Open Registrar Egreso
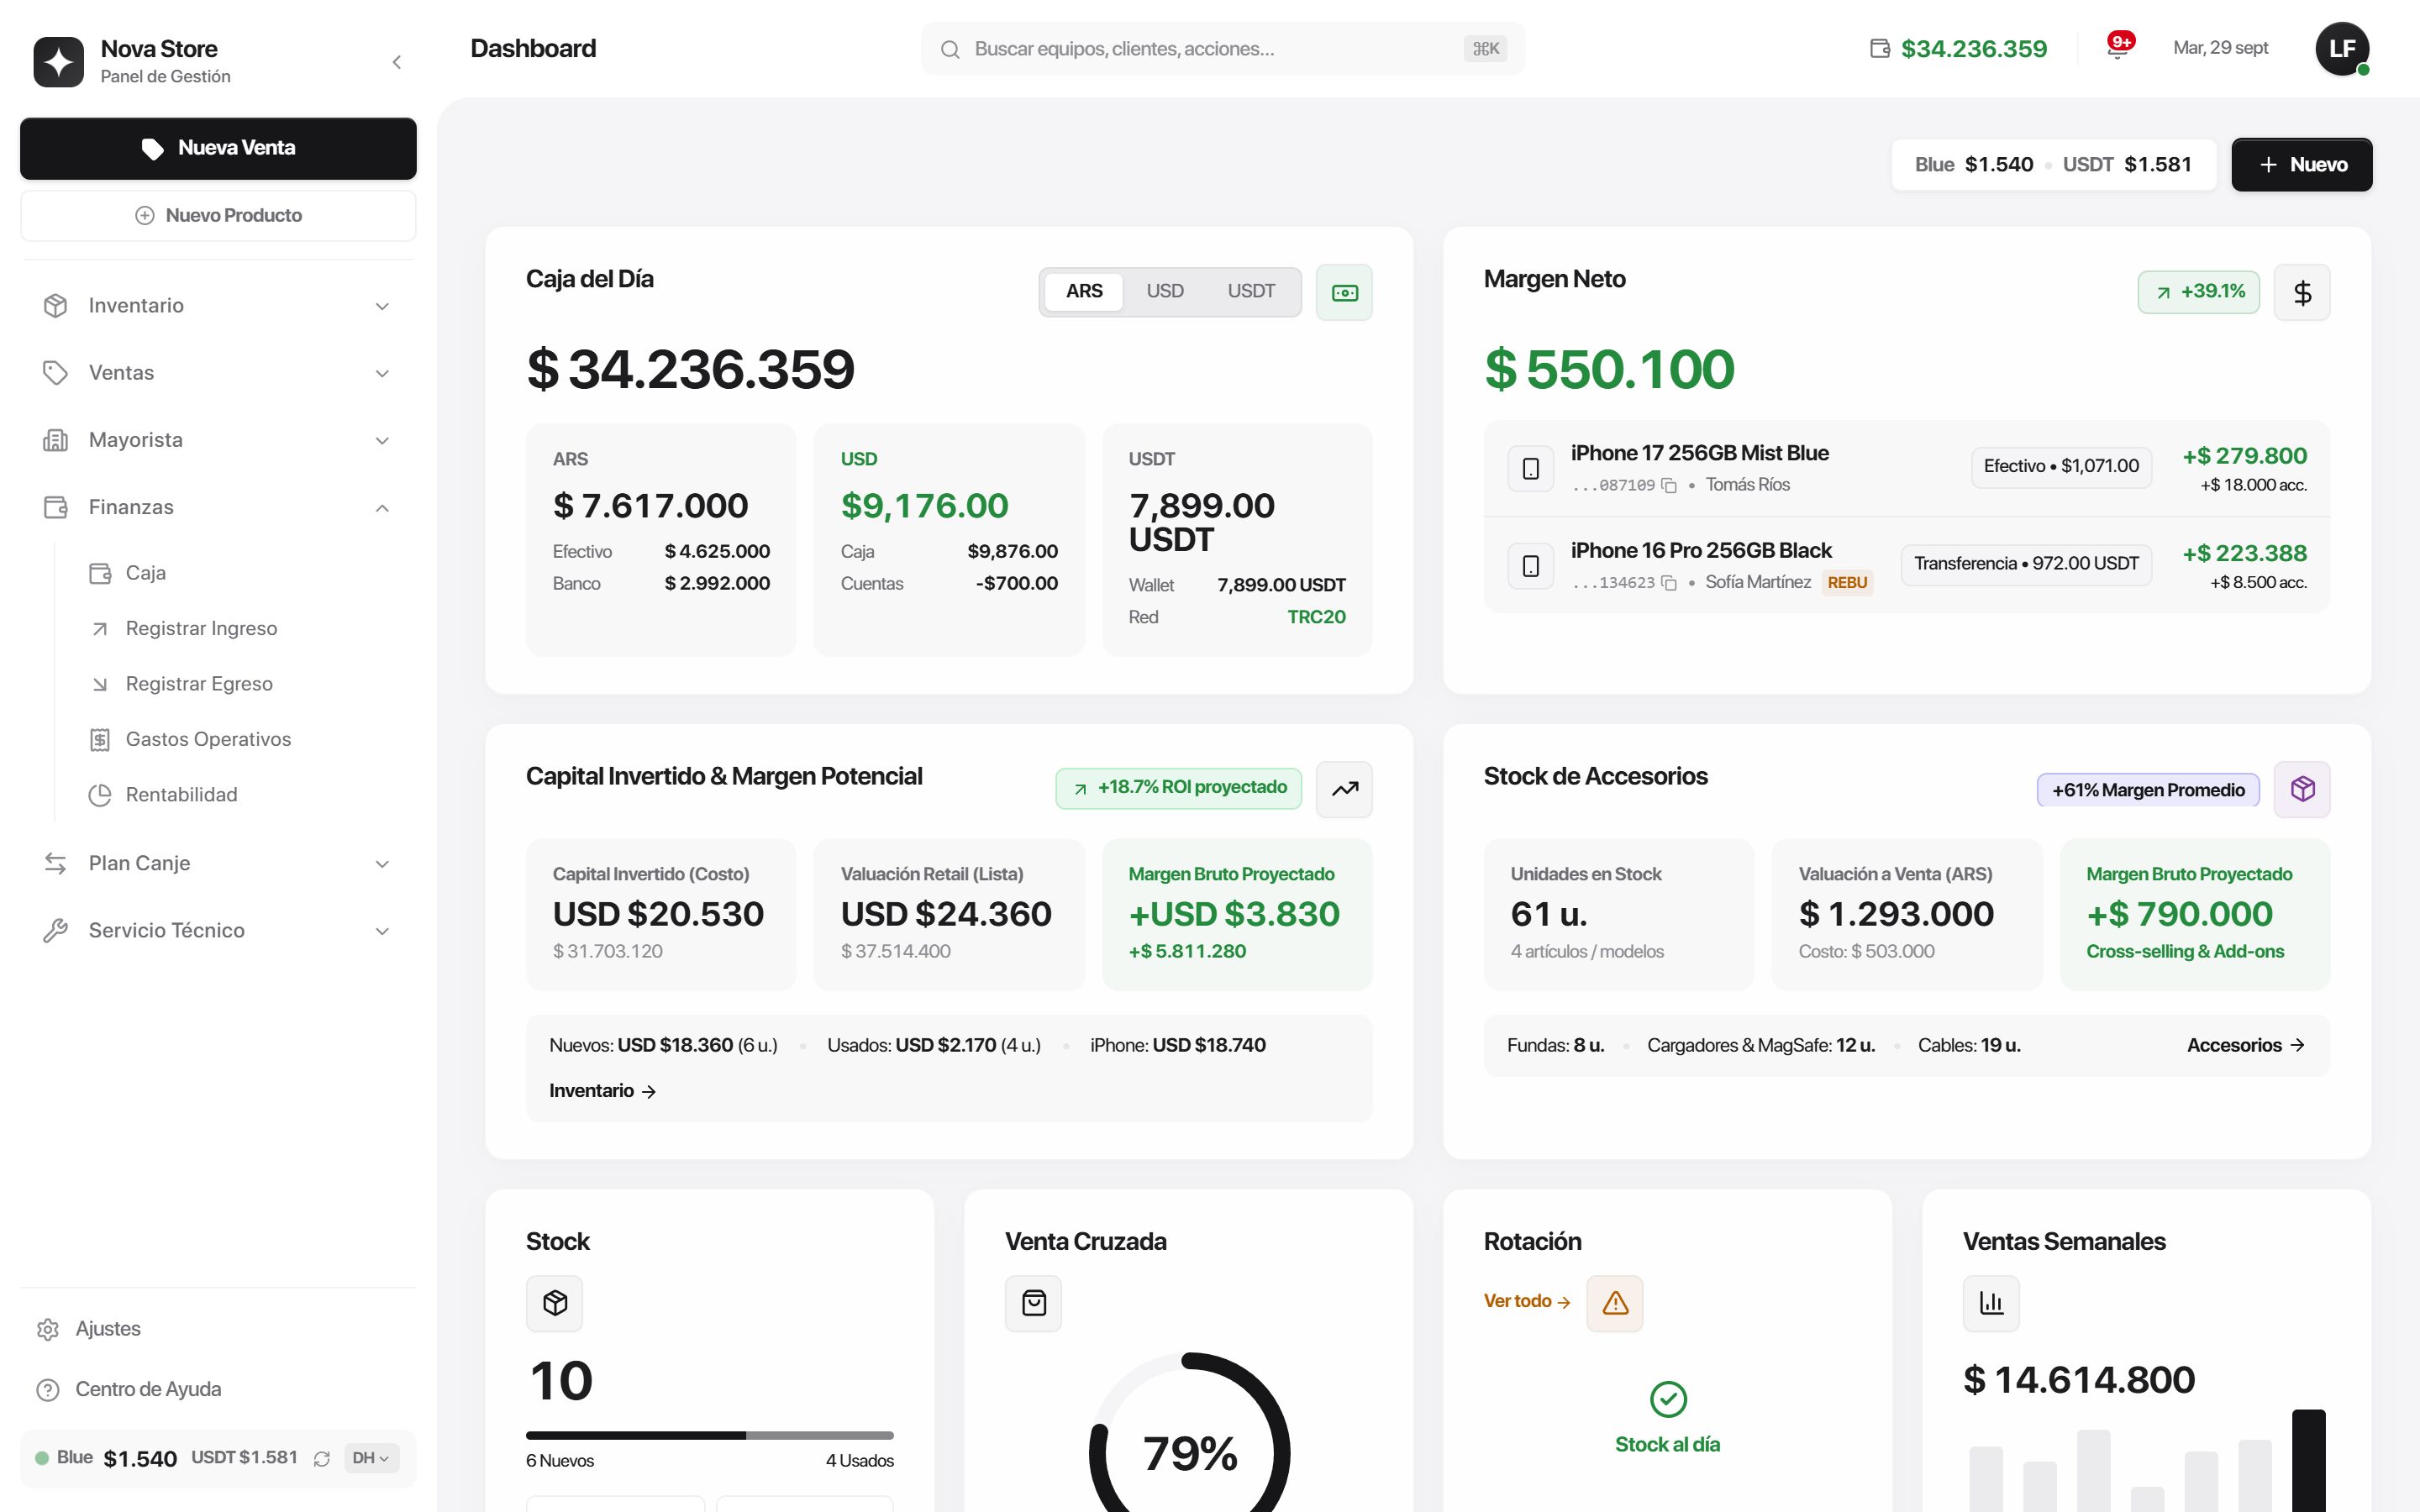The image size is (2420, 1512). [x=240, y=684]
